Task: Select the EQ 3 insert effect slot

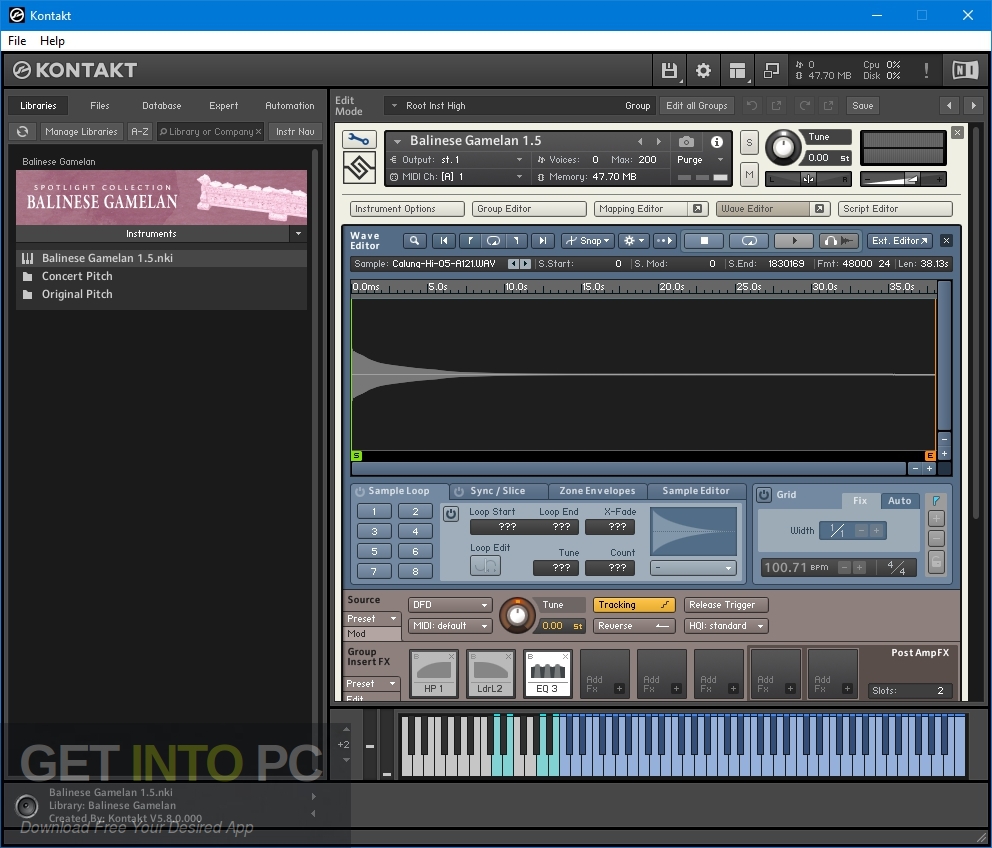Action: pyautogui.click(x=548, y=674)
